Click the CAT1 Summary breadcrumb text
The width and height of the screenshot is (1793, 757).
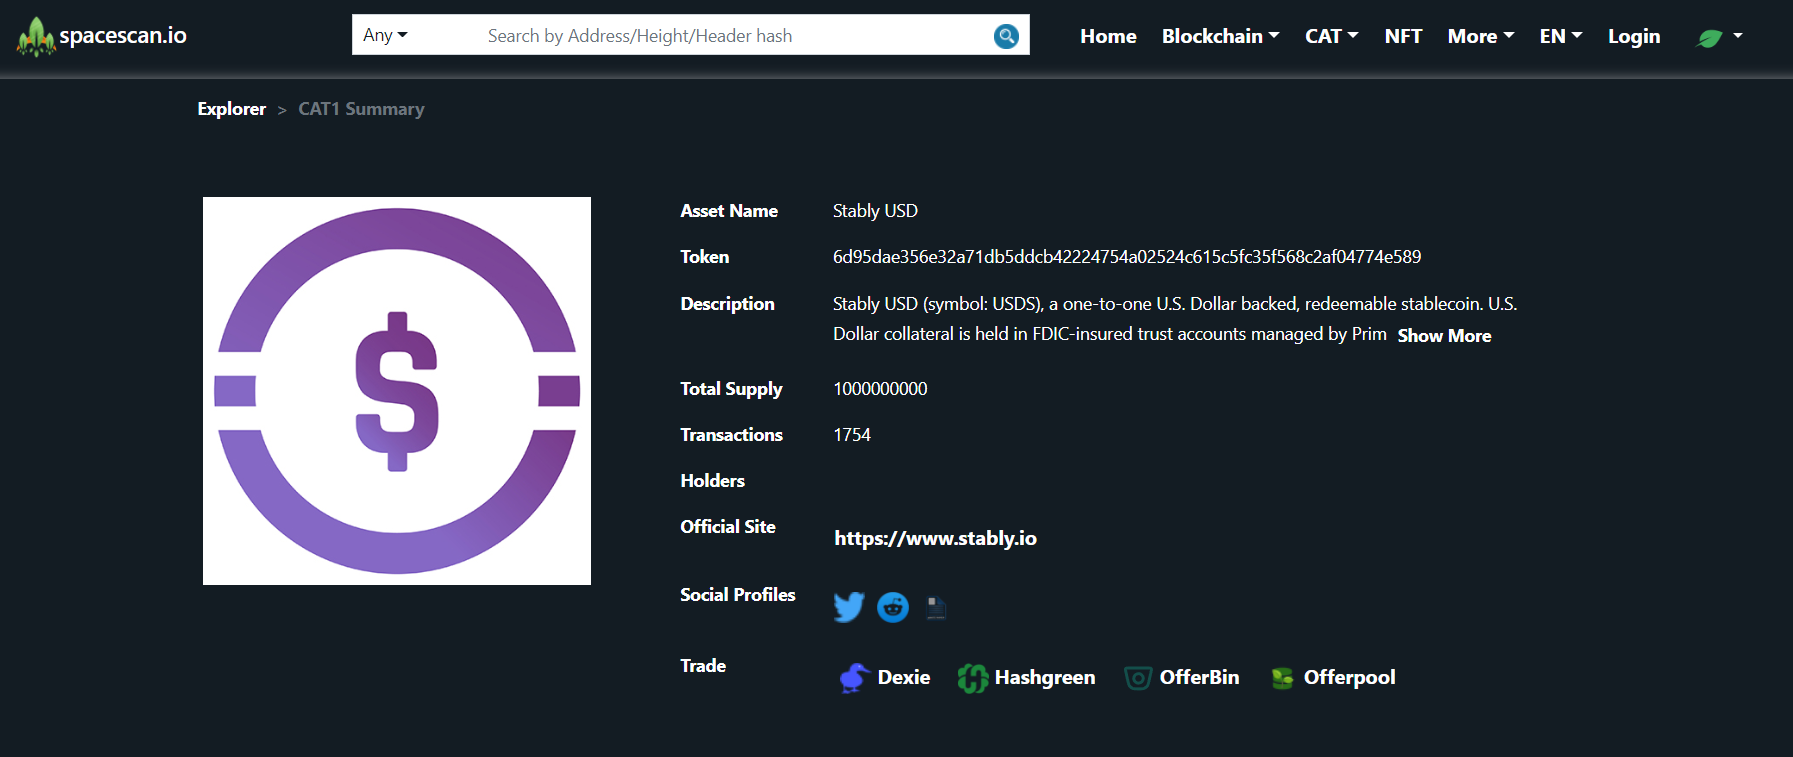(361, 109)
